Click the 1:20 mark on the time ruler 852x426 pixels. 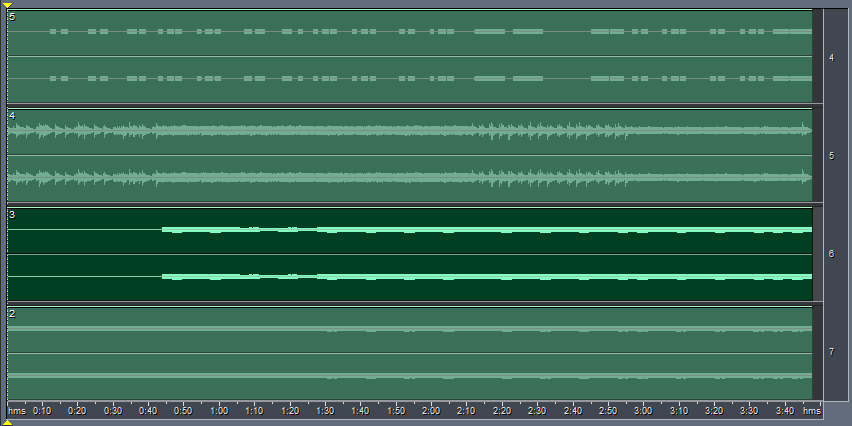click(290, 410)
